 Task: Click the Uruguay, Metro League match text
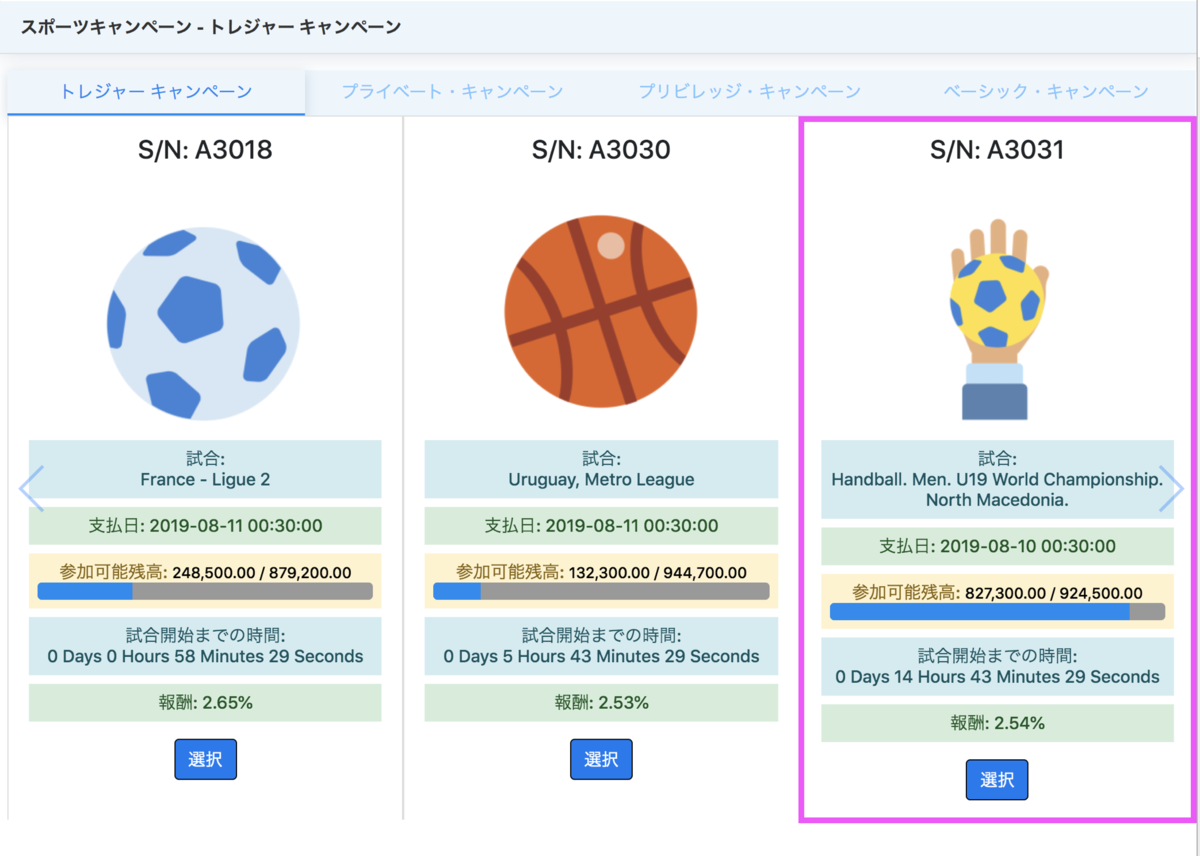601,480
